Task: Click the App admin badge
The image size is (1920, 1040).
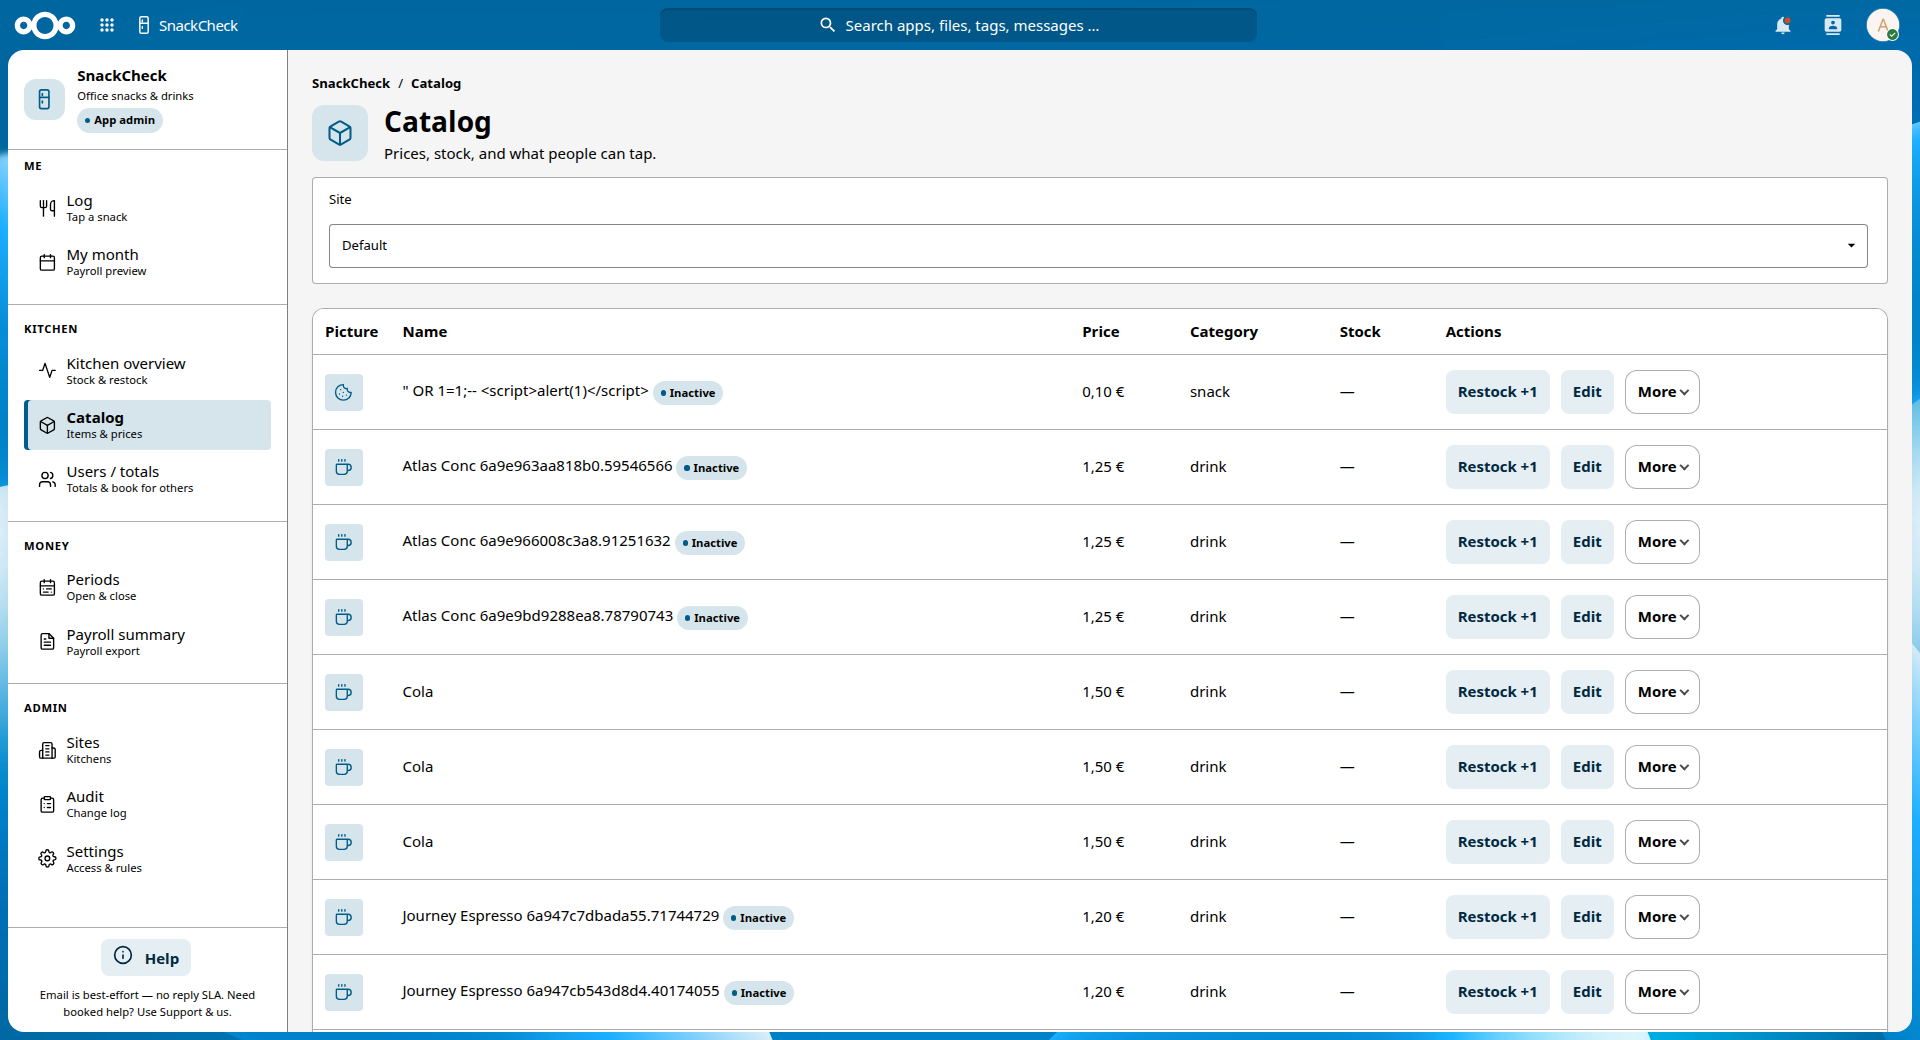Action: pyautogui.click(x=120, y=120)
